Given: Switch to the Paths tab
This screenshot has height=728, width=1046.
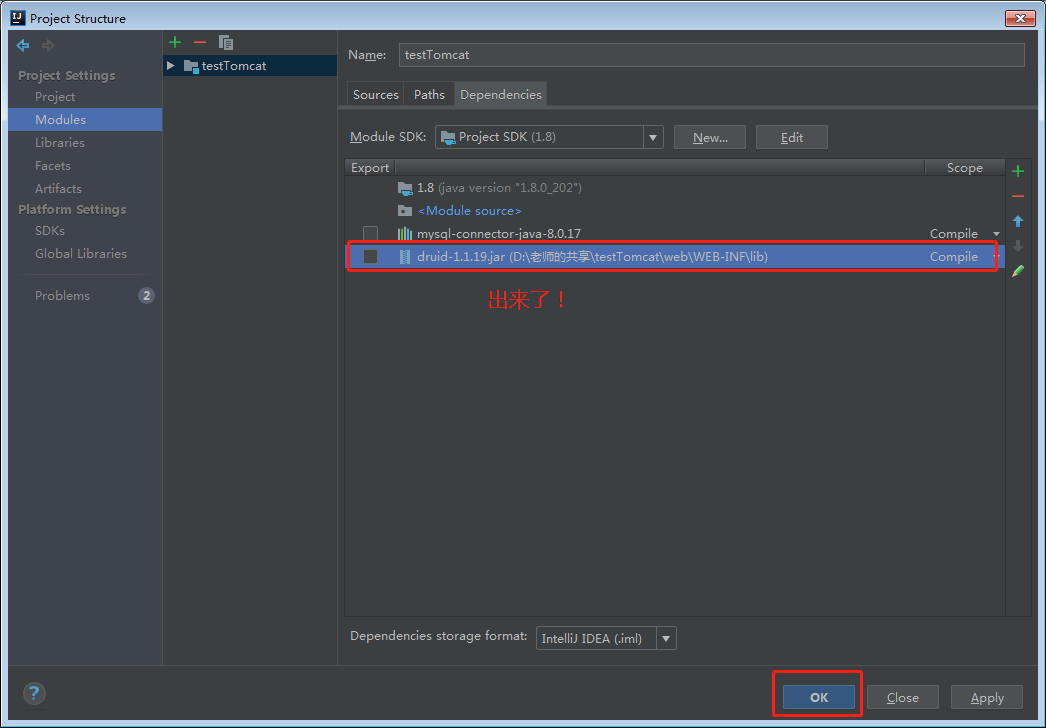Looking at the screenshot, I should click(429, 95).
